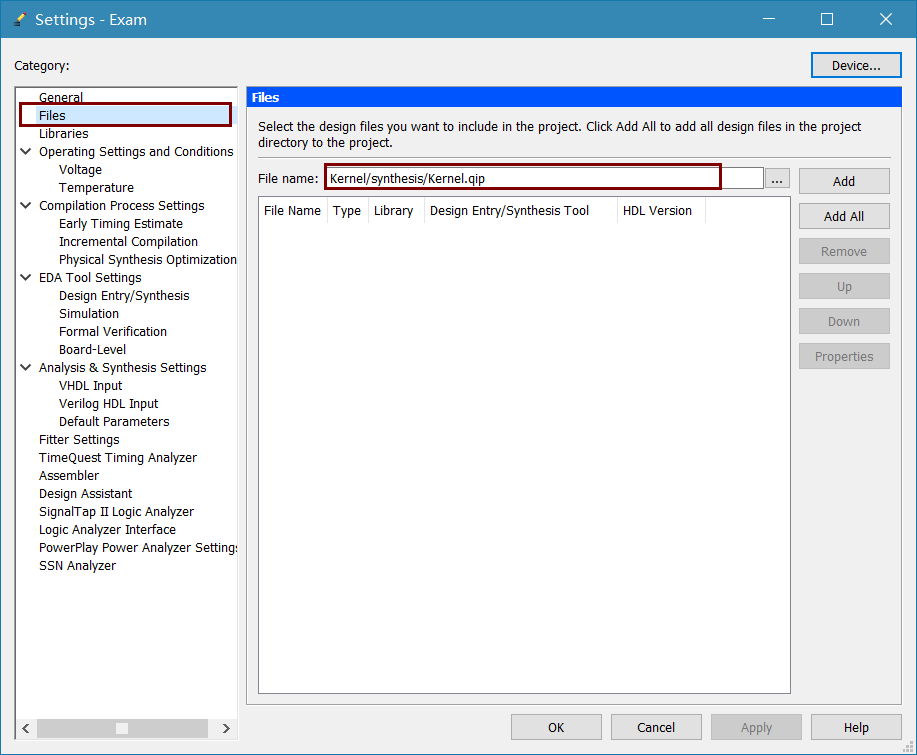Open Default Parameters page

point(114,422)
